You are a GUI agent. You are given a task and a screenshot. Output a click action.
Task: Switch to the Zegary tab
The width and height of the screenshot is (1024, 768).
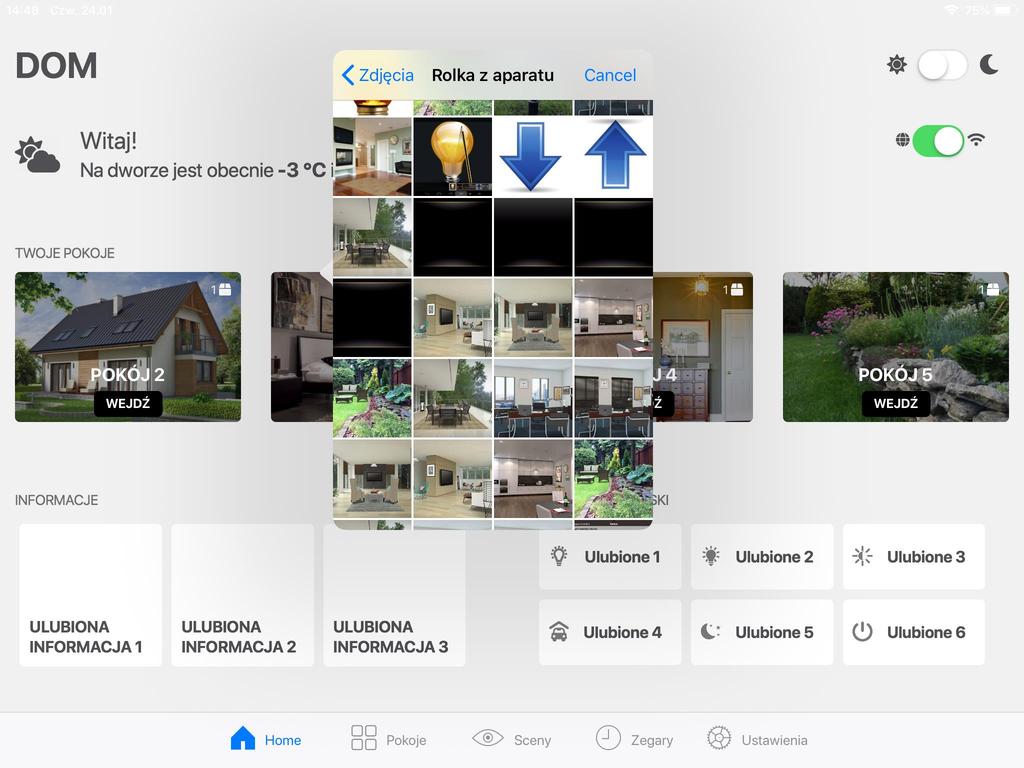(x=634, y=739)
